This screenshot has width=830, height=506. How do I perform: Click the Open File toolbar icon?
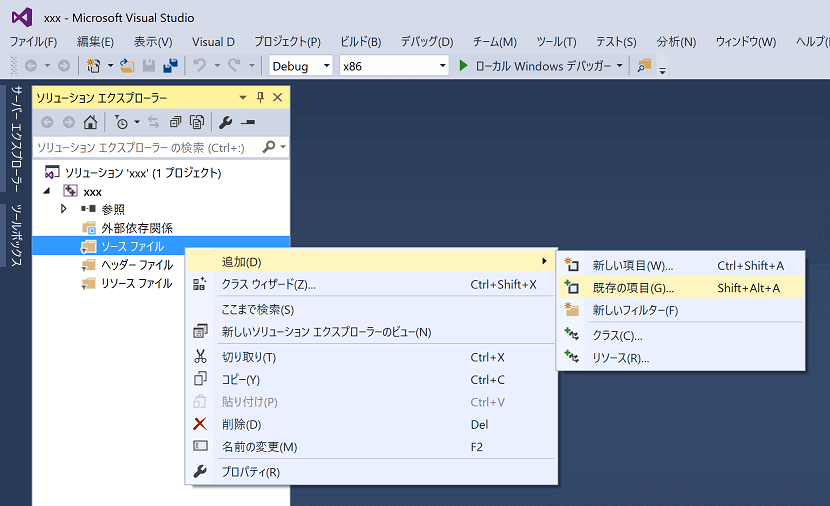127,66
